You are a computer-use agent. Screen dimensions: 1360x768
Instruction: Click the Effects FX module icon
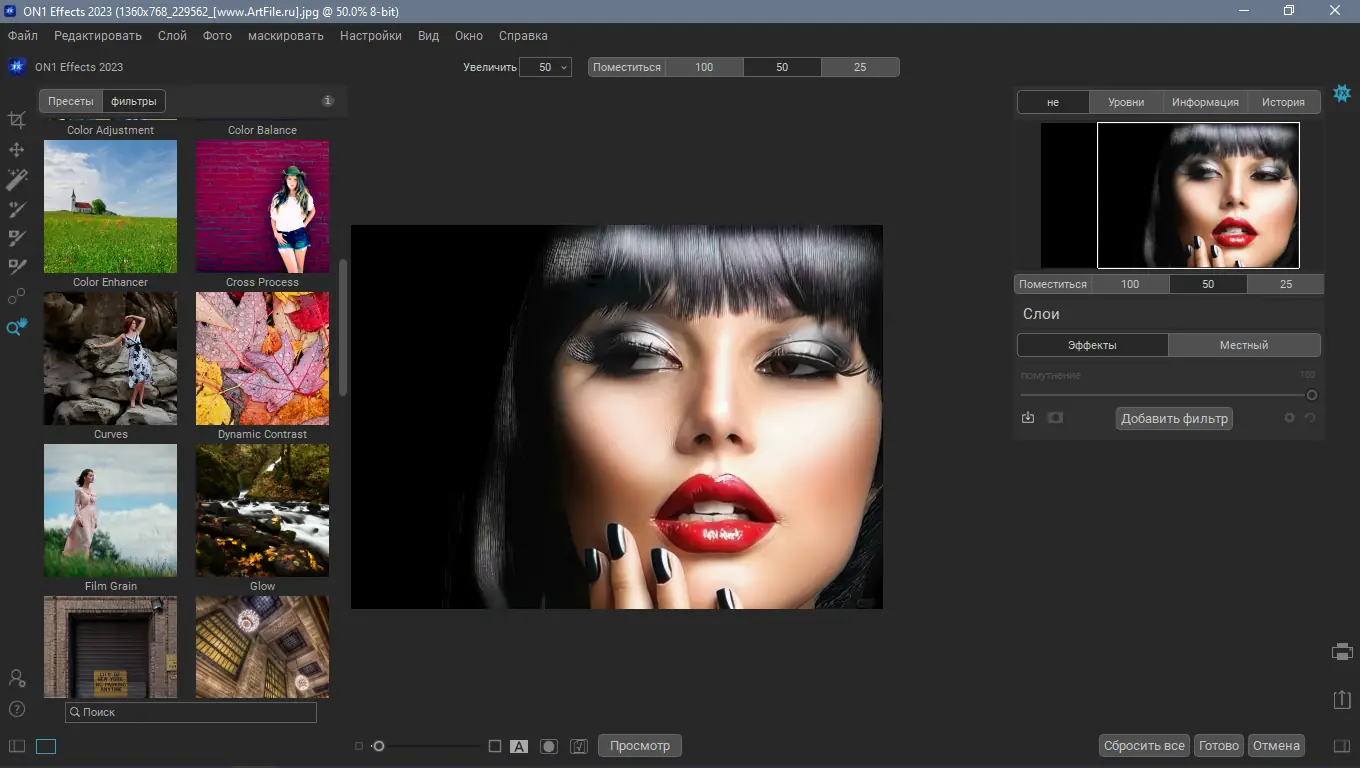click(x=1342, y=93)
